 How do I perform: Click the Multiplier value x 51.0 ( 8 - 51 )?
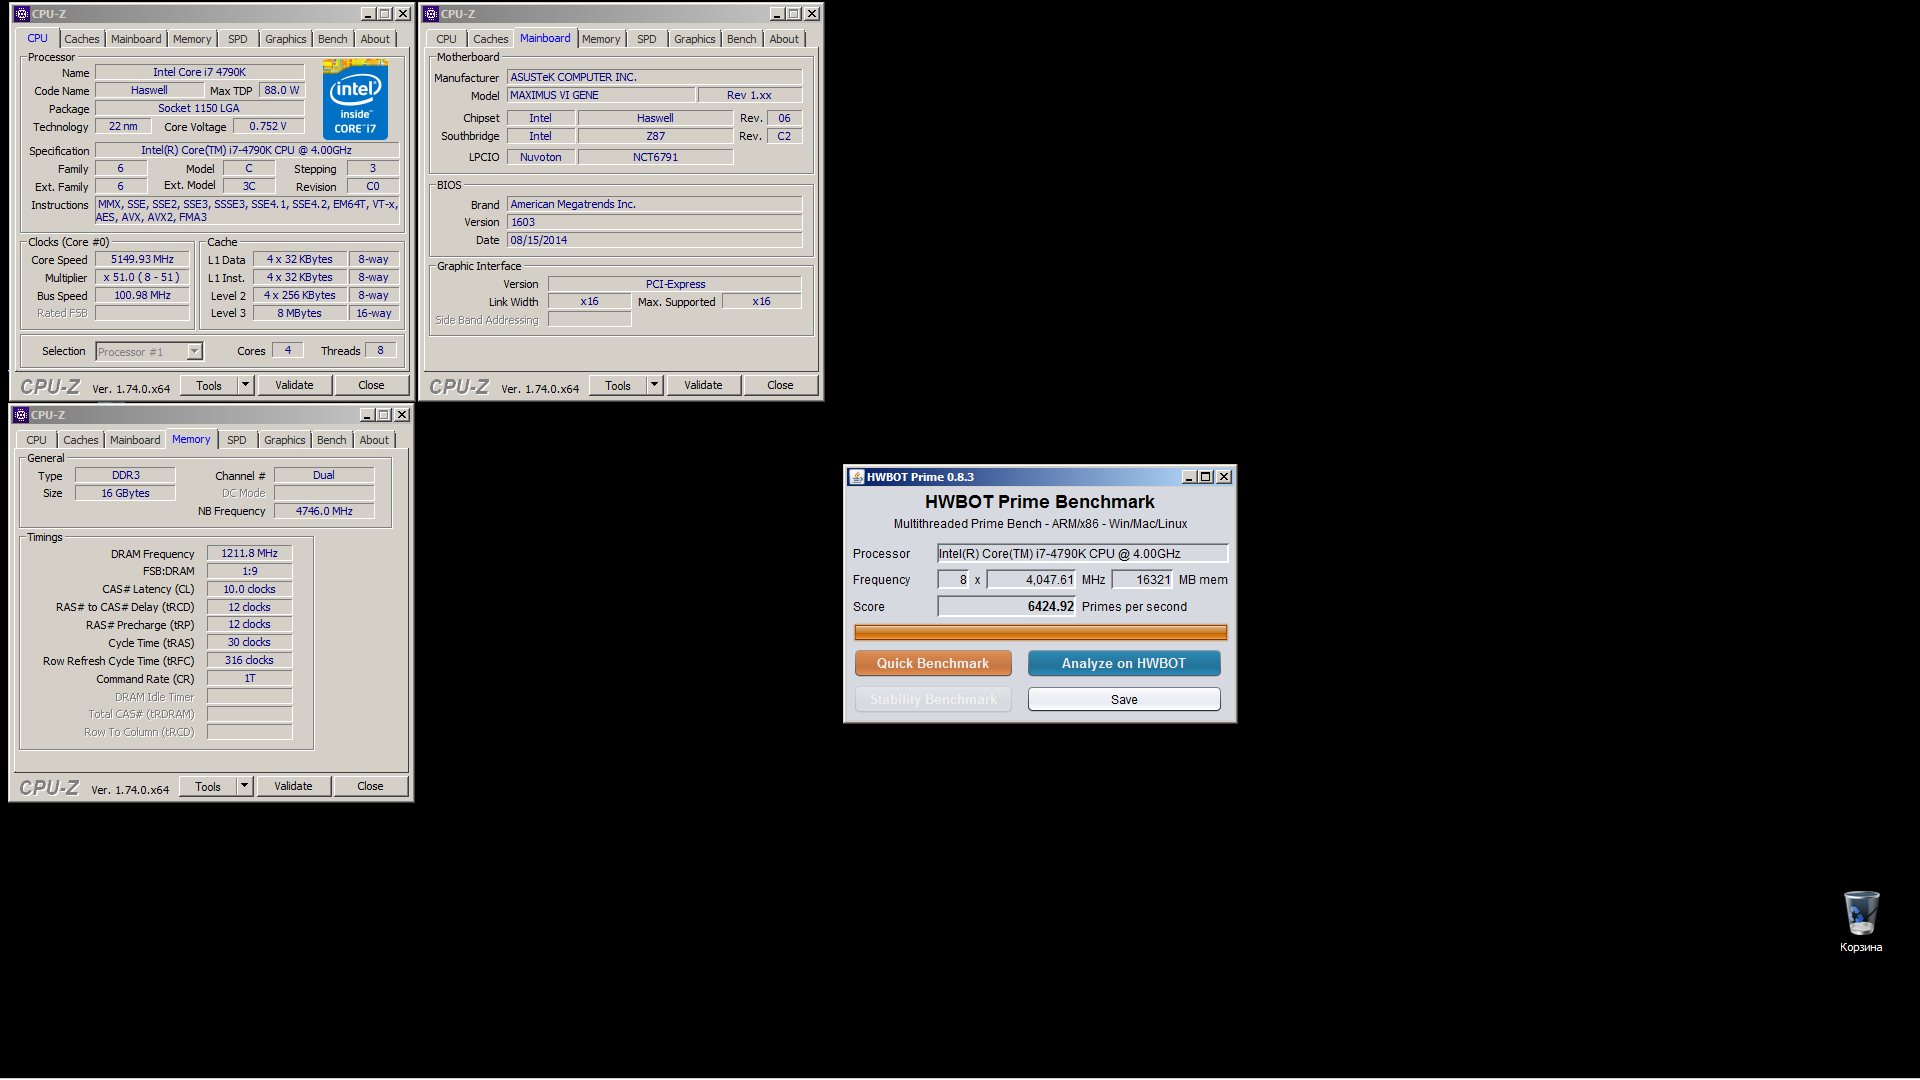coord(142,277)
